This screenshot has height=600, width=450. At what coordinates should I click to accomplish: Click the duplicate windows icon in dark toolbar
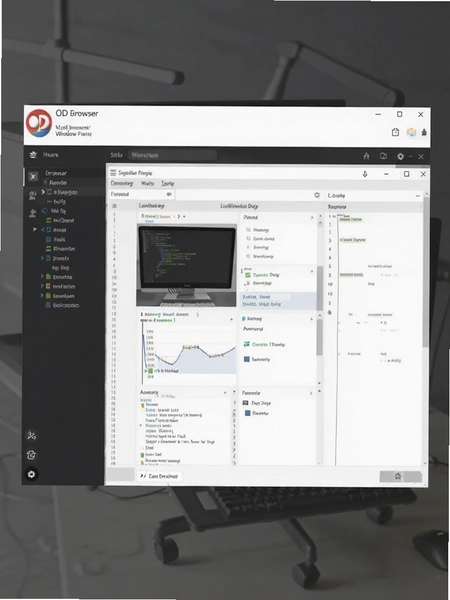(x=383, y=156)
